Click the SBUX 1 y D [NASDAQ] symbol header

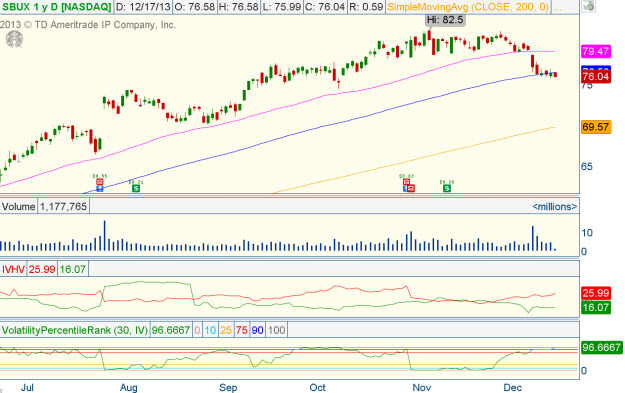(x=56, y=7)
